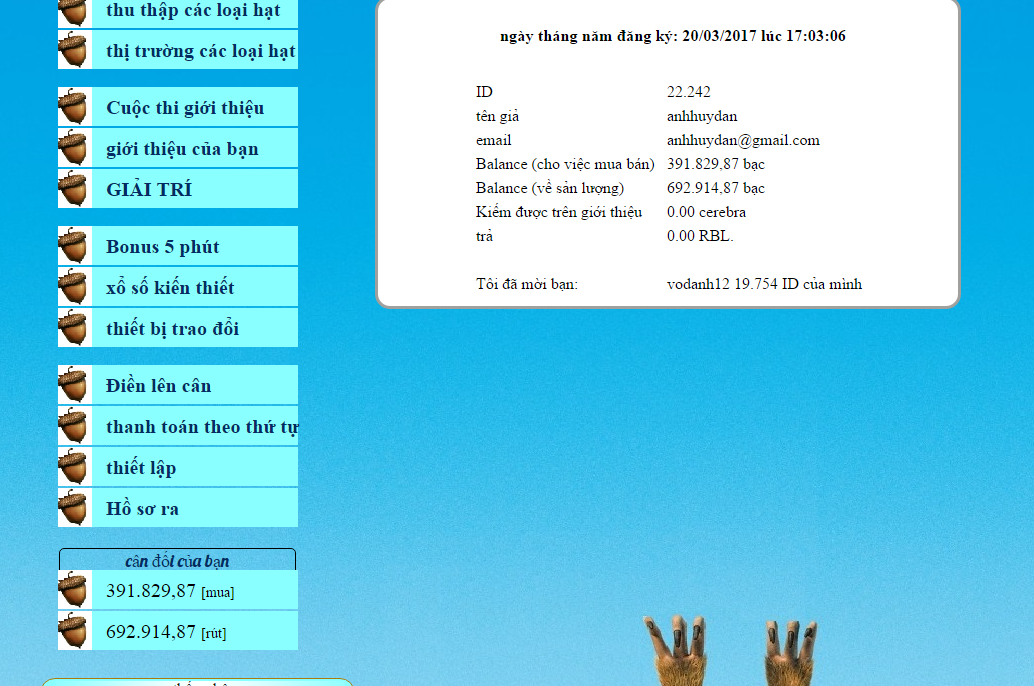Screen dimensions: 1034x686
Task: Click the username value 'anhhuydan'
Action: click(702, 116)
